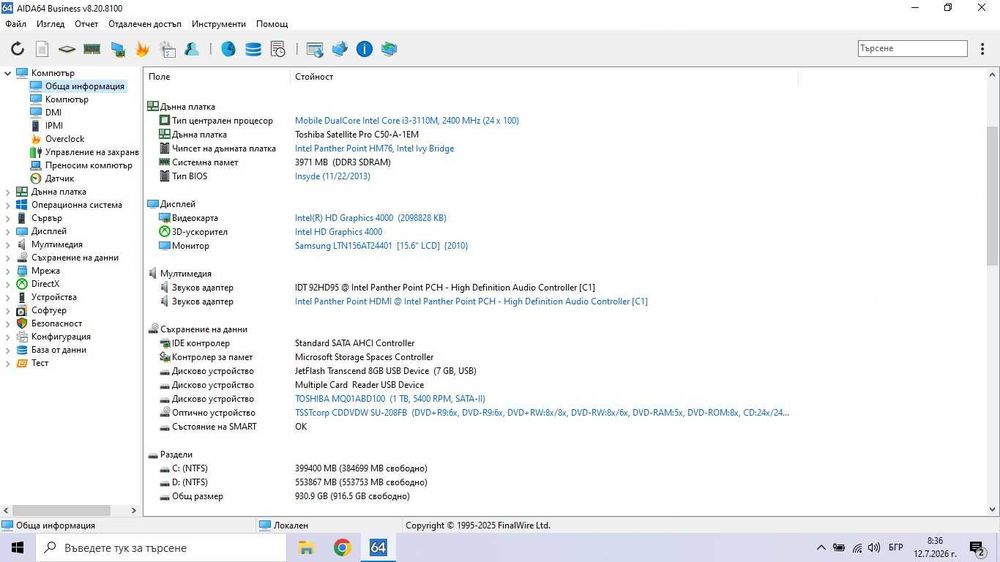Click the AIDA64 taskbar icon
This screenshot has width=1000, height=562.
coord(378,547)
